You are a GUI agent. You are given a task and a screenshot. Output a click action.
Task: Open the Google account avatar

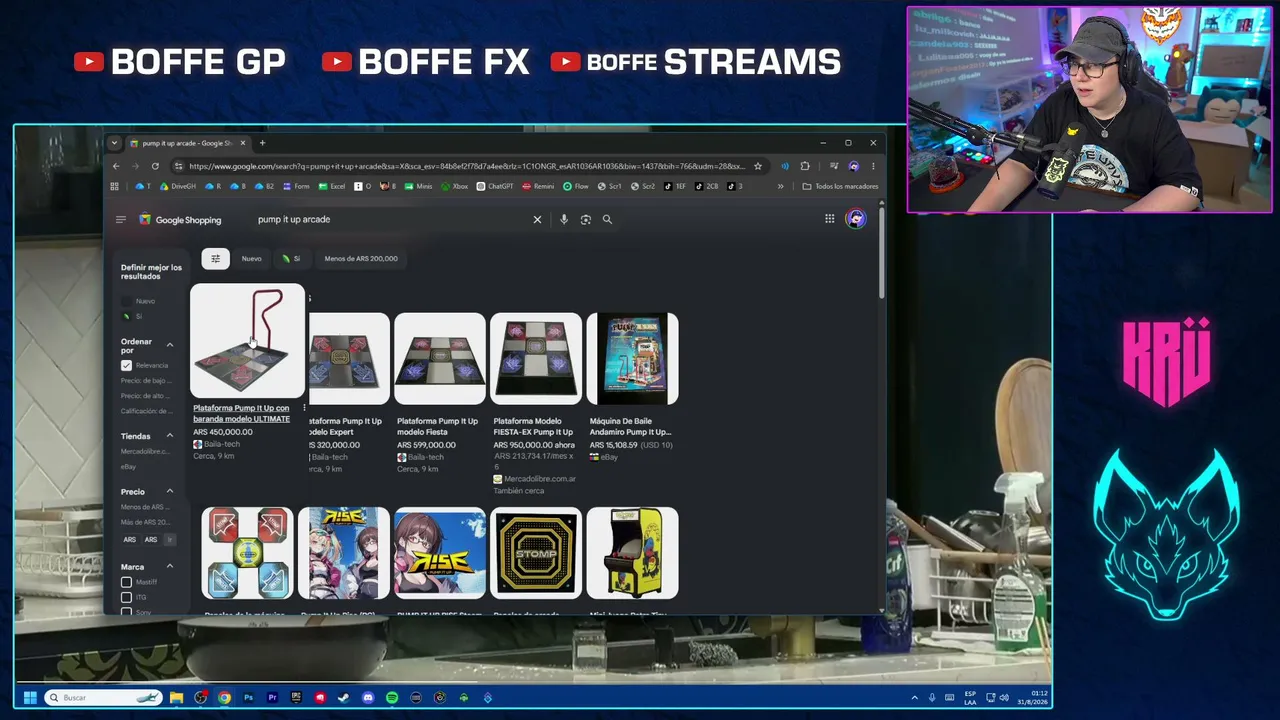point(856,219)
